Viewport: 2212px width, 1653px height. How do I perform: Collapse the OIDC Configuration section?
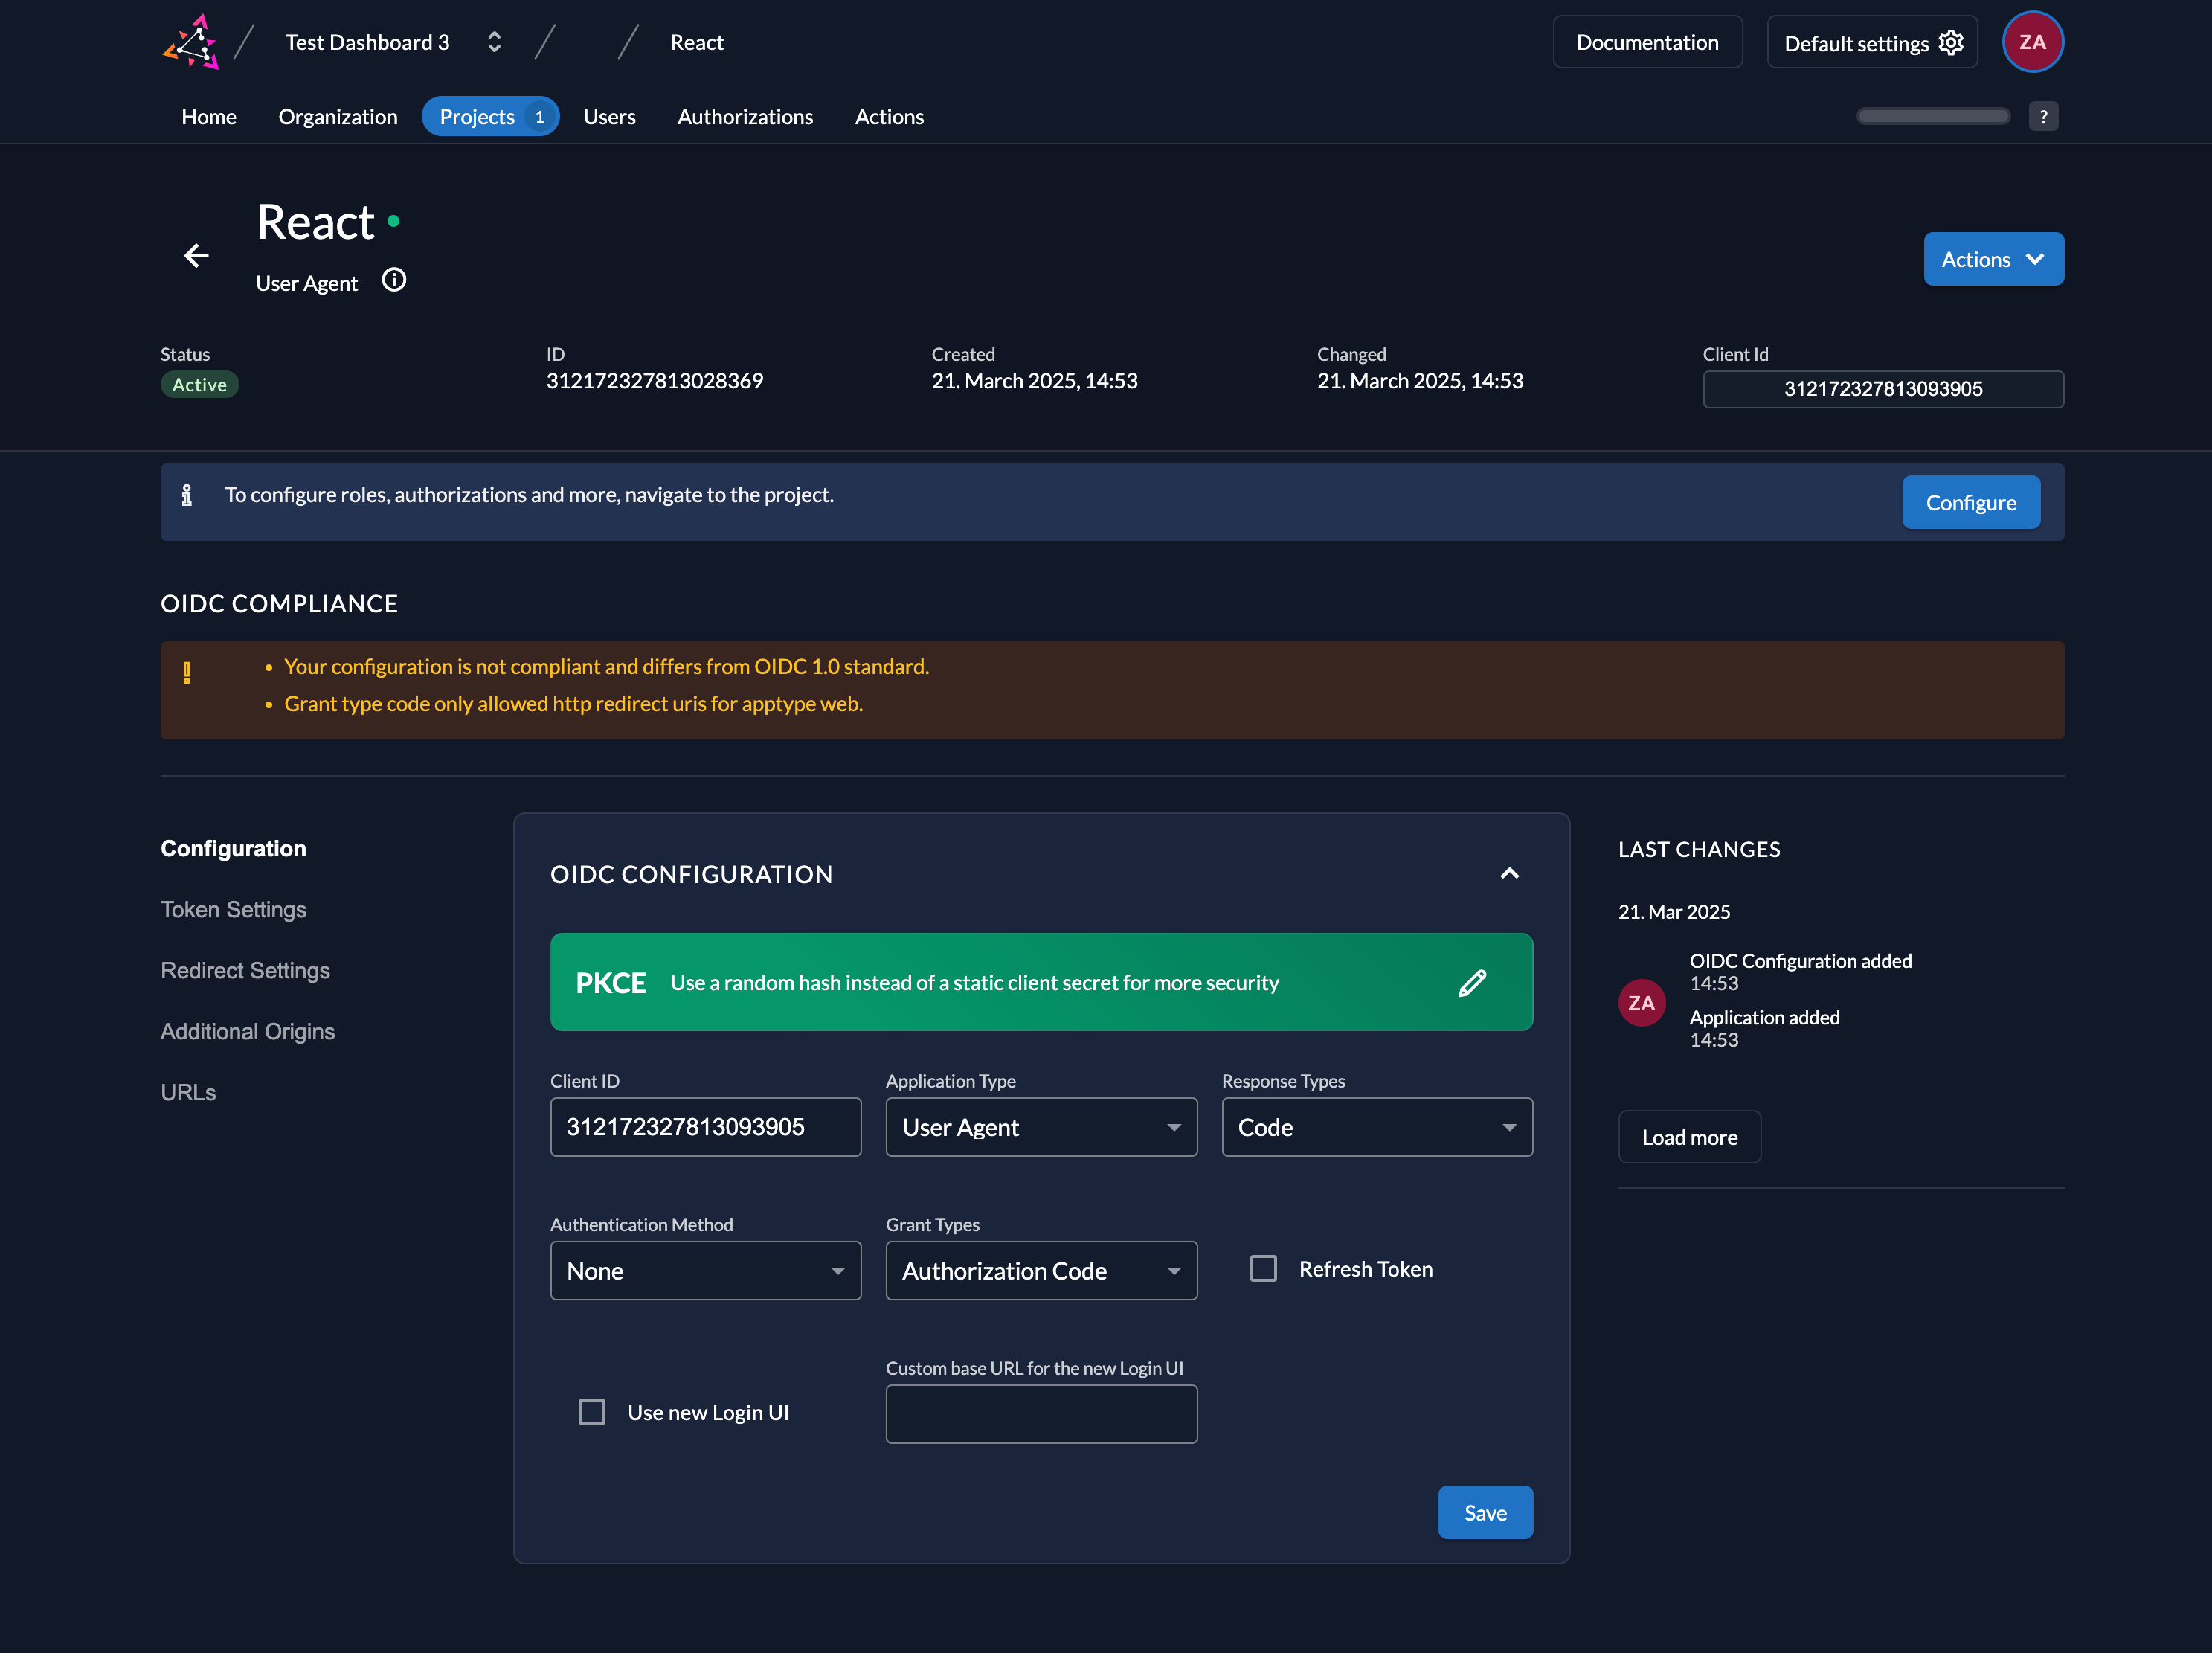pos(1510,873)
